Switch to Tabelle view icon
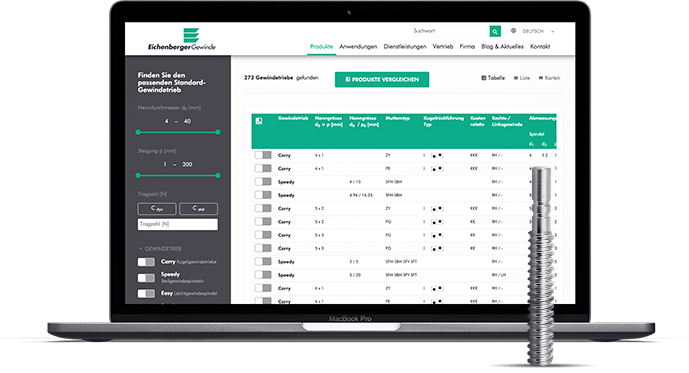 click(x=483, y=78)
